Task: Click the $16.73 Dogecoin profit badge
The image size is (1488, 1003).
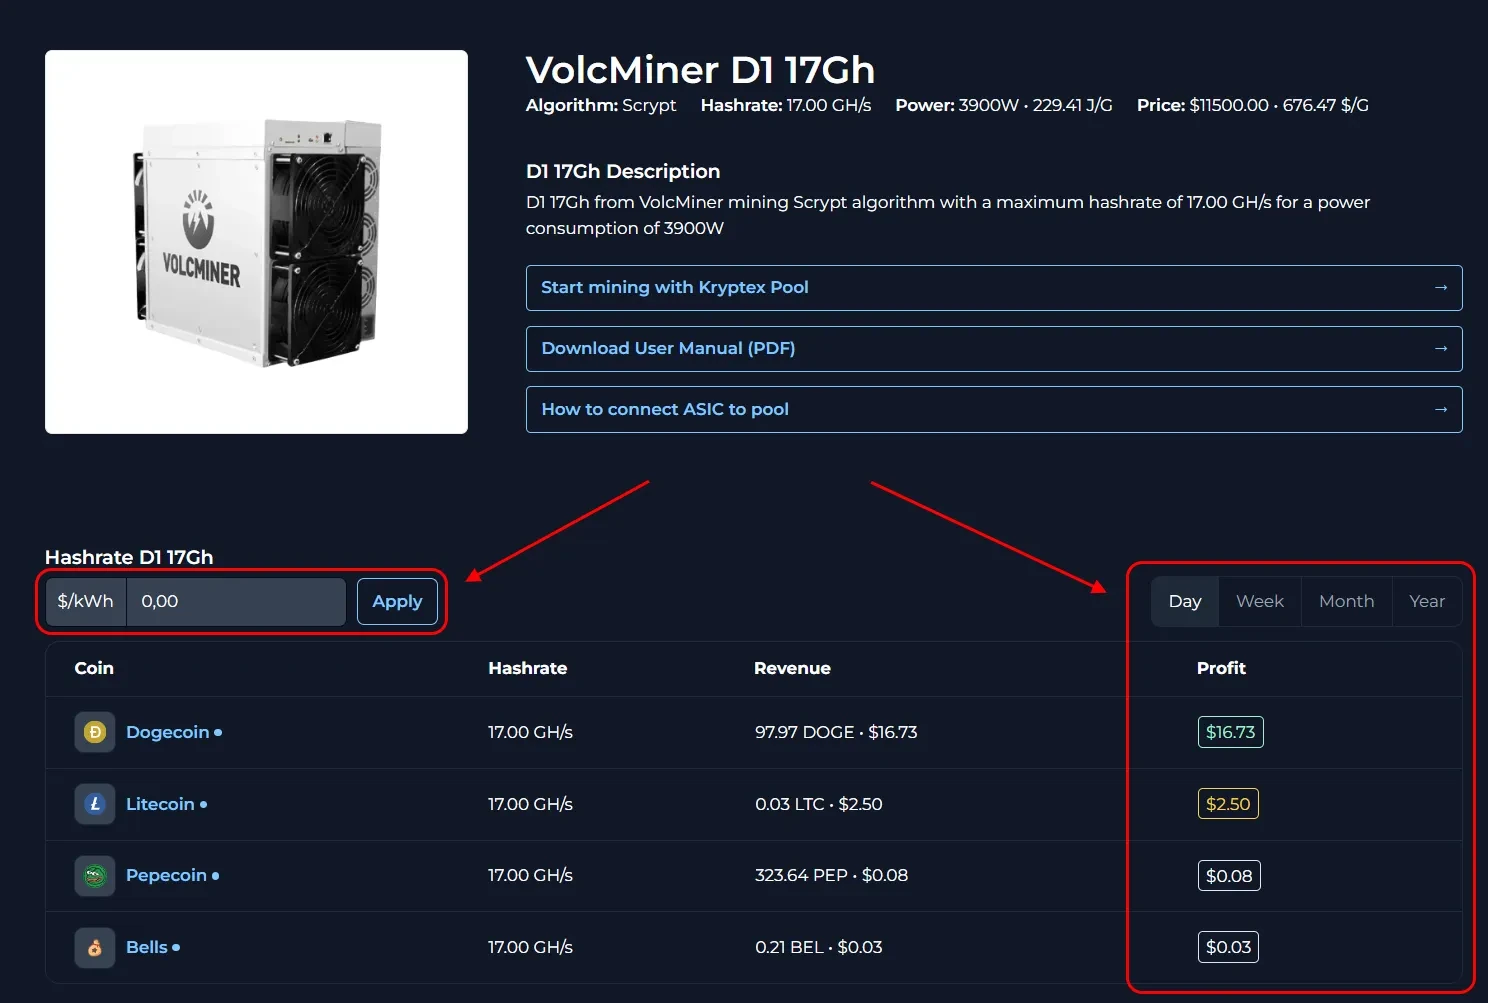Action: tap(1230, 732)
